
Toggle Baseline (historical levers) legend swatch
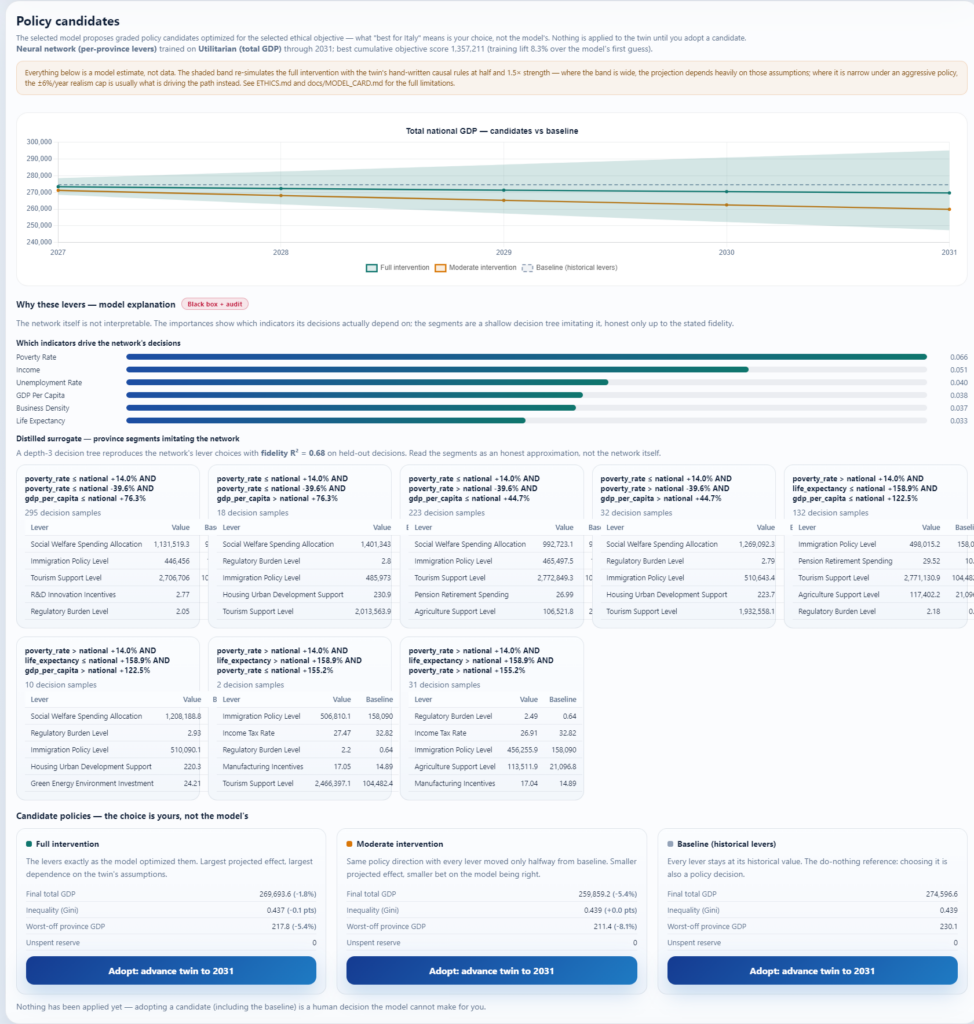click(527, 268)
